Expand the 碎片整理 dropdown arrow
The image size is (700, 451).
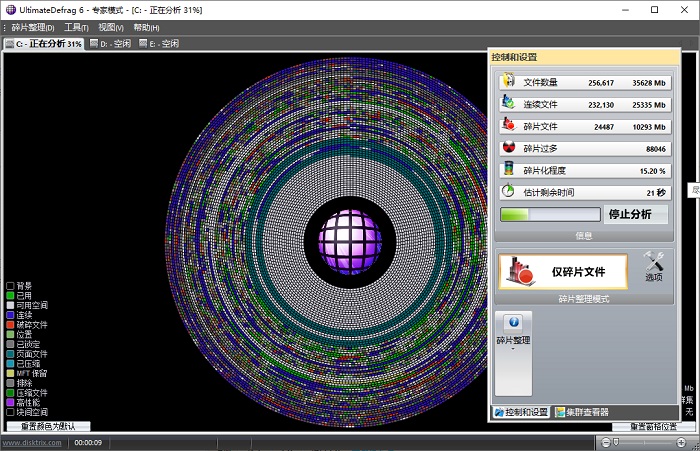coord(513,349)
